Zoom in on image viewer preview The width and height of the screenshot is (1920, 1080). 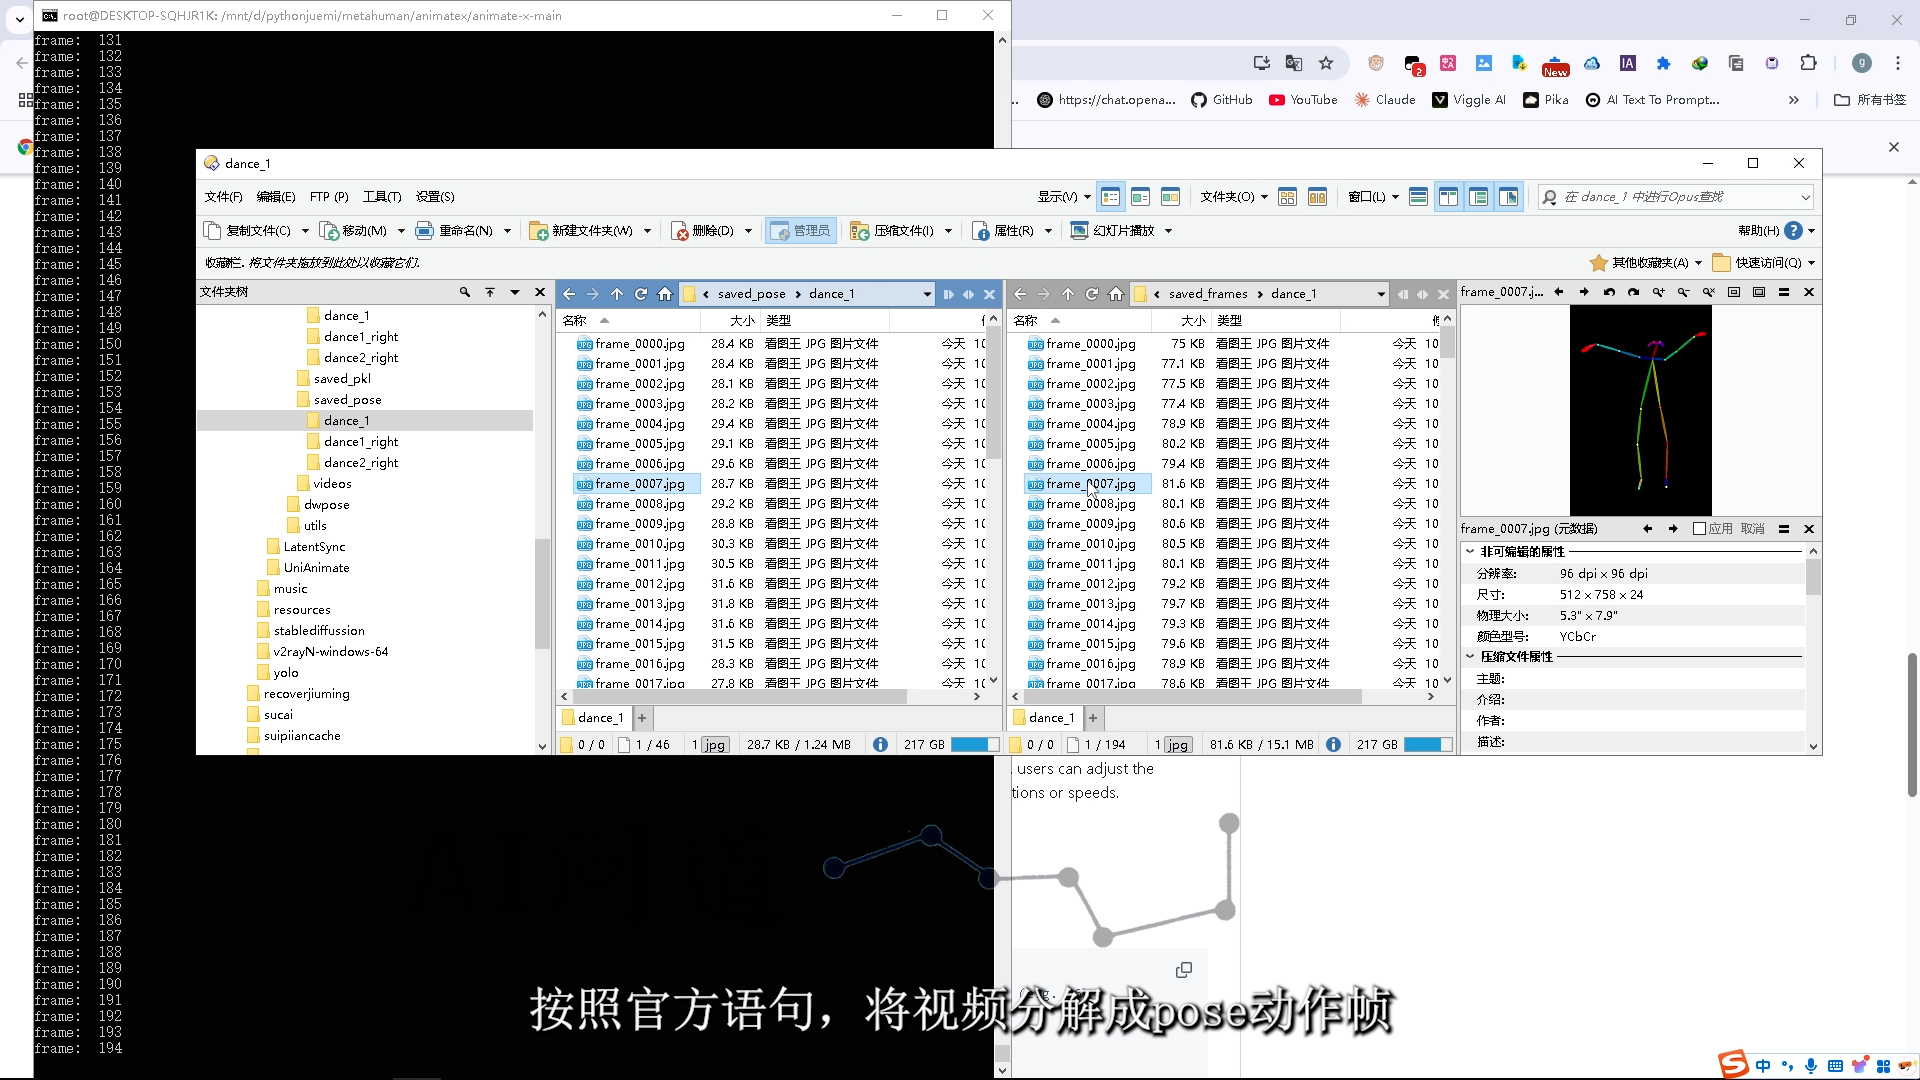tap(1658, 293)
